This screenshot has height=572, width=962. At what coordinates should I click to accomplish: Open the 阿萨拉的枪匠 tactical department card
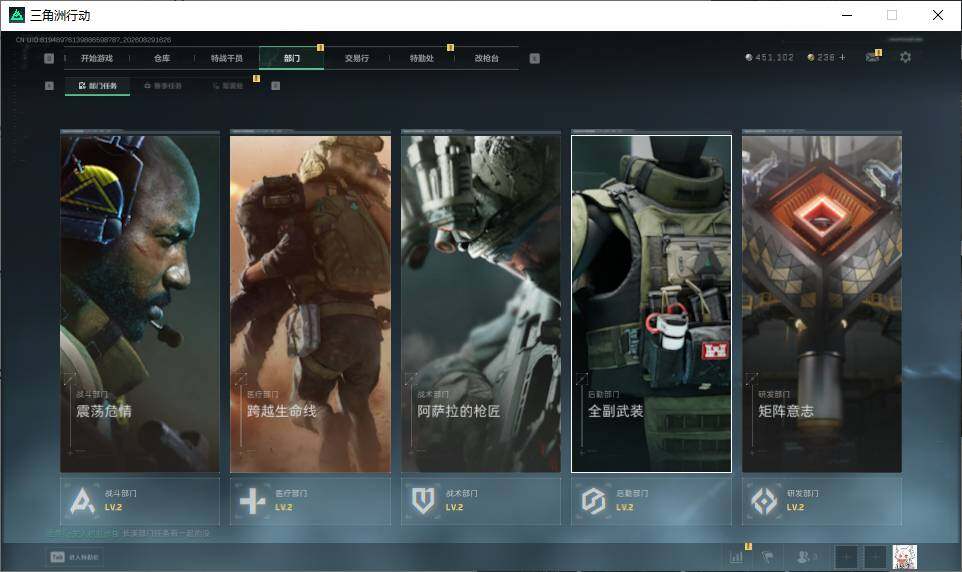point(481,304)
